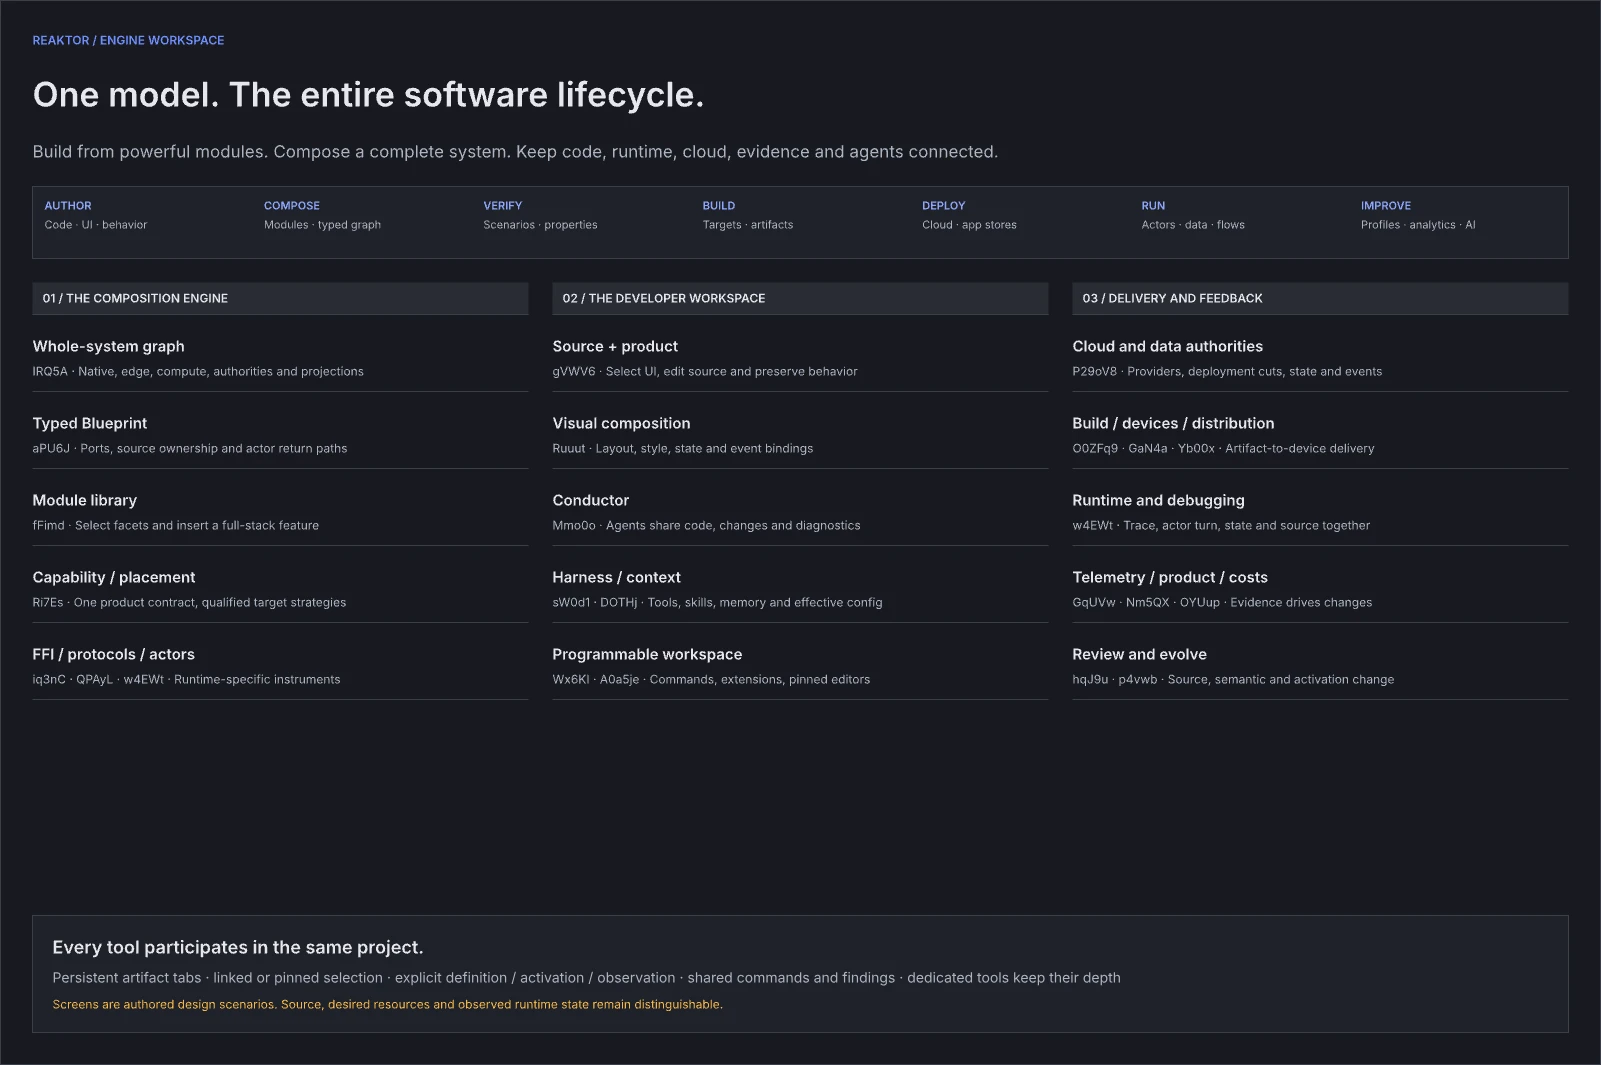Click the aPU6J description under Typed Blueprint
Viewport: 1601px width, 1065px height.
pyautogui.click(x=190, y=448)
